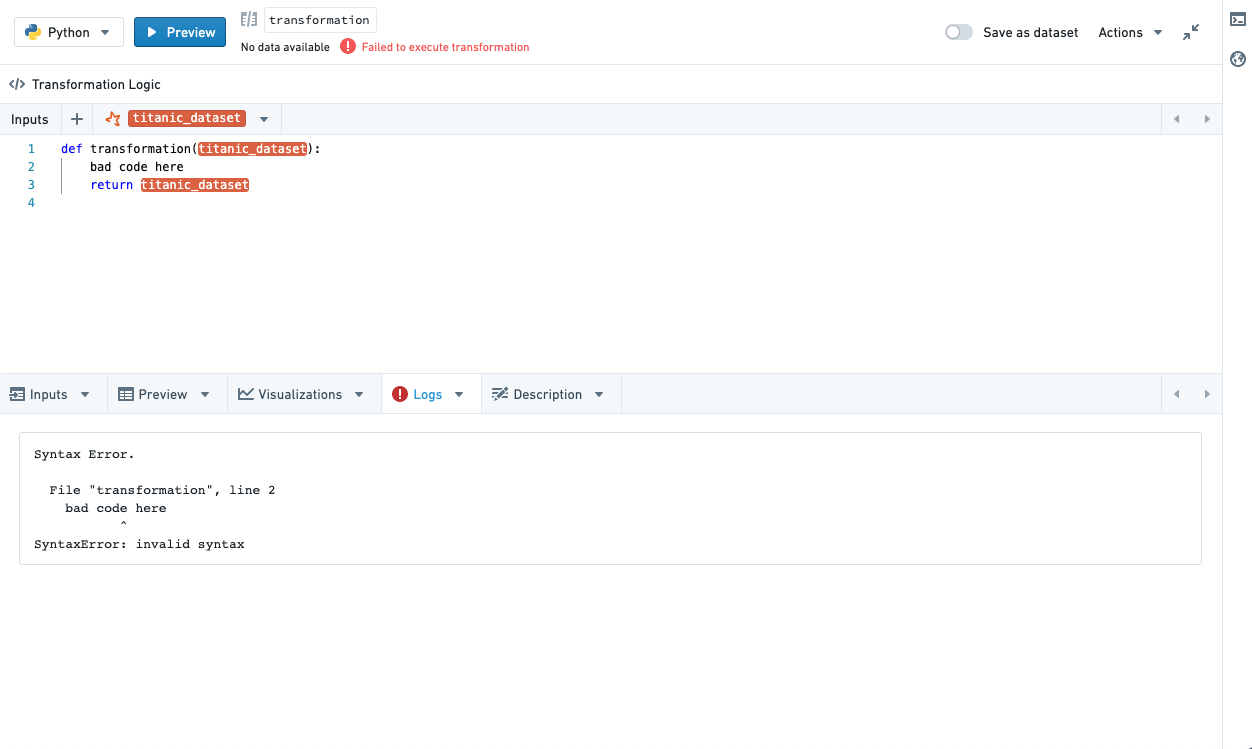The height and width of the screenshot is (749, 1252).
Task: Open the caret next to the Logs tab
Action: click(459, 394)
